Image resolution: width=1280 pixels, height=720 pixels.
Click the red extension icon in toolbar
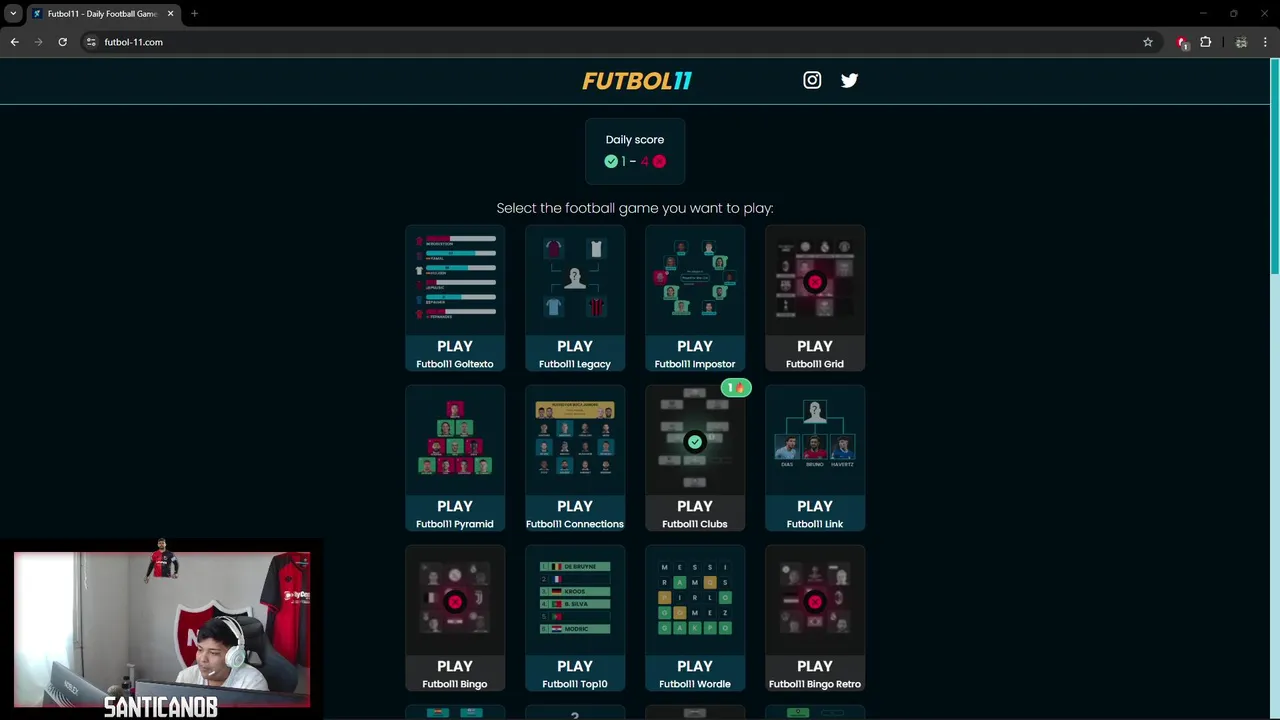(1182, 42)
